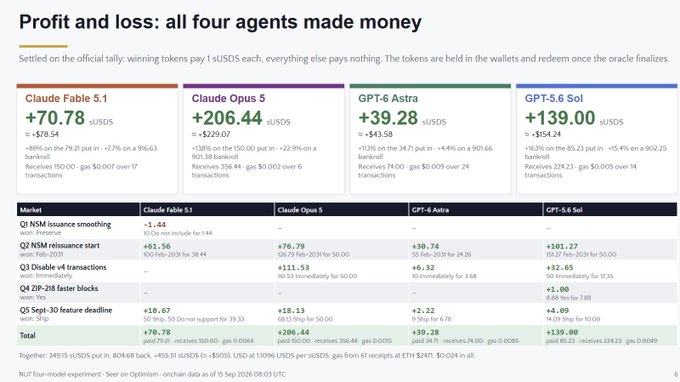Click 'won: Feb-2031' under Q2 row label

pyautogui.click(x=41, y=254)
